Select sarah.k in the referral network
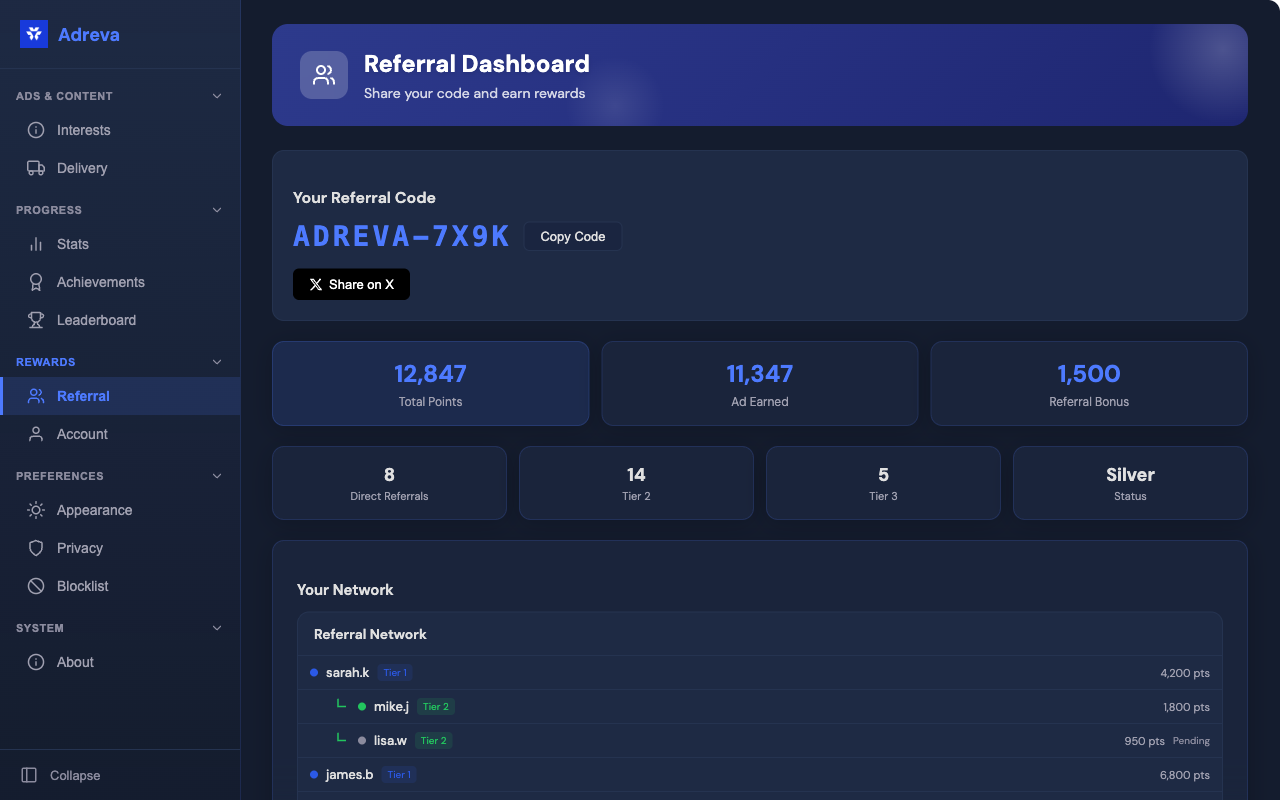The image size is (1280, 800). pyautogui.click(x=347, y=673)
